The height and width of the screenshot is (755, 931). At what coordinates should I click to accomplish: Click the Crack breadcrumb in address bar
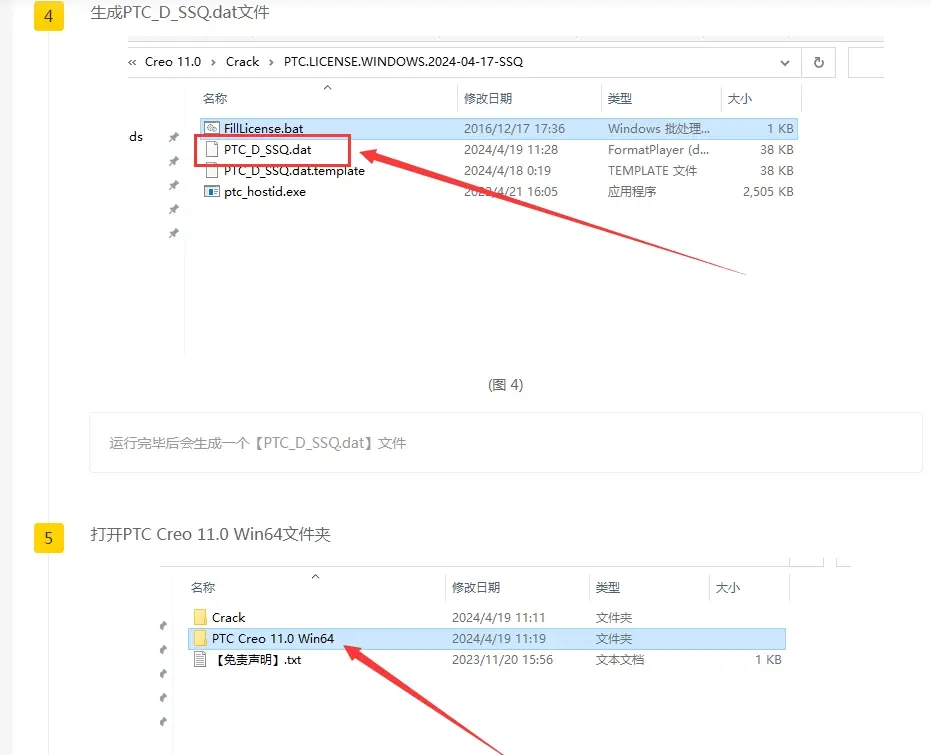point(242,62)
